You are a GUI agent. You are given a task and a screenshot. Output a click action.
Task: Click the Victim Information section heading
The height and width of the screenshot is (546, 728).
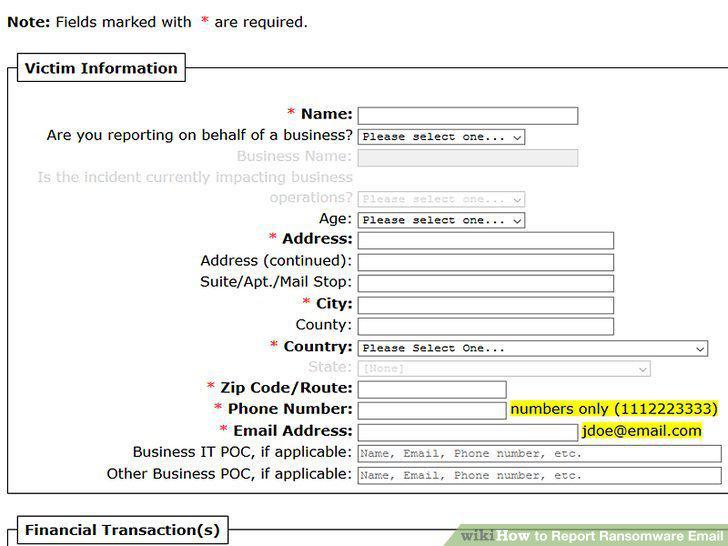coord(101,68)
